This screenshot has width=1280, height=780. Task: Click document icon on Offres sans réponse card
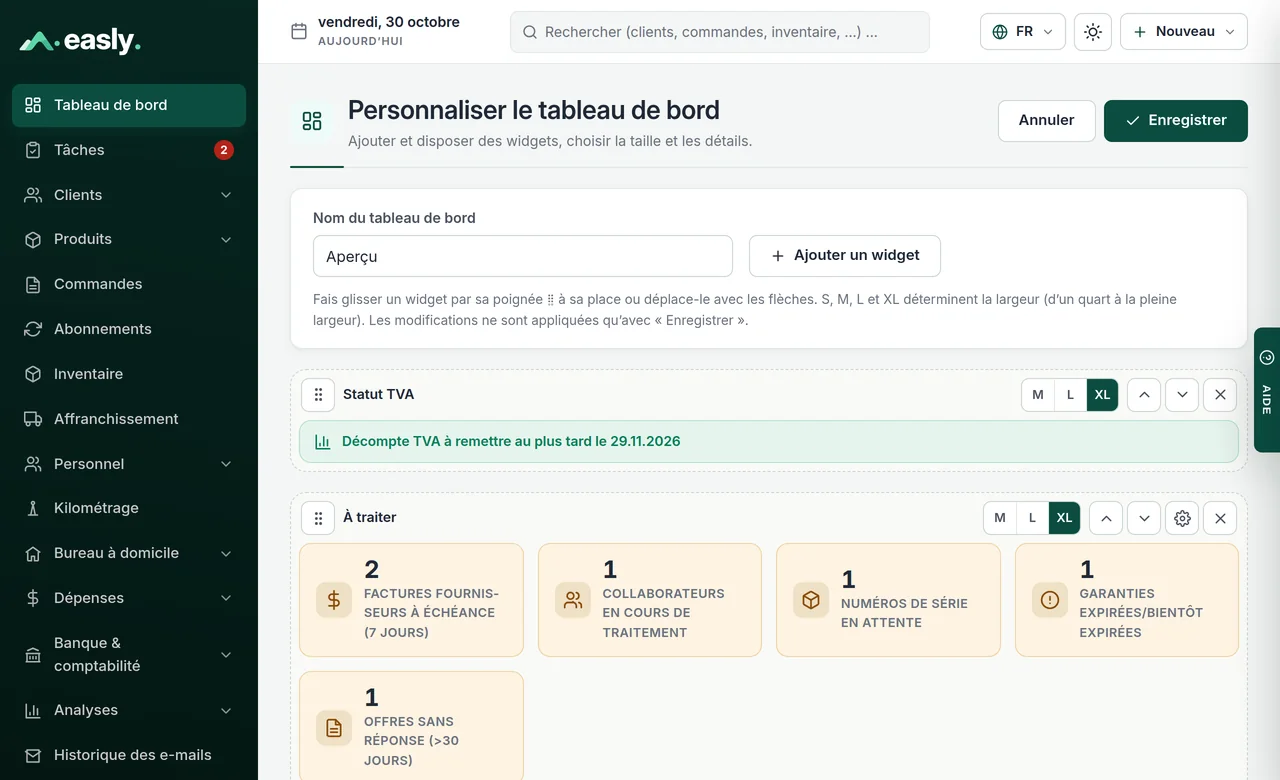coord(334,728)
